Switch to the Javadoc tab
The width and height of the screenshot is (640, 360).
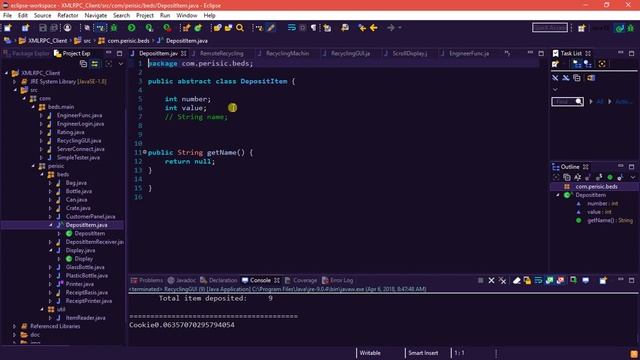[182, 280]
